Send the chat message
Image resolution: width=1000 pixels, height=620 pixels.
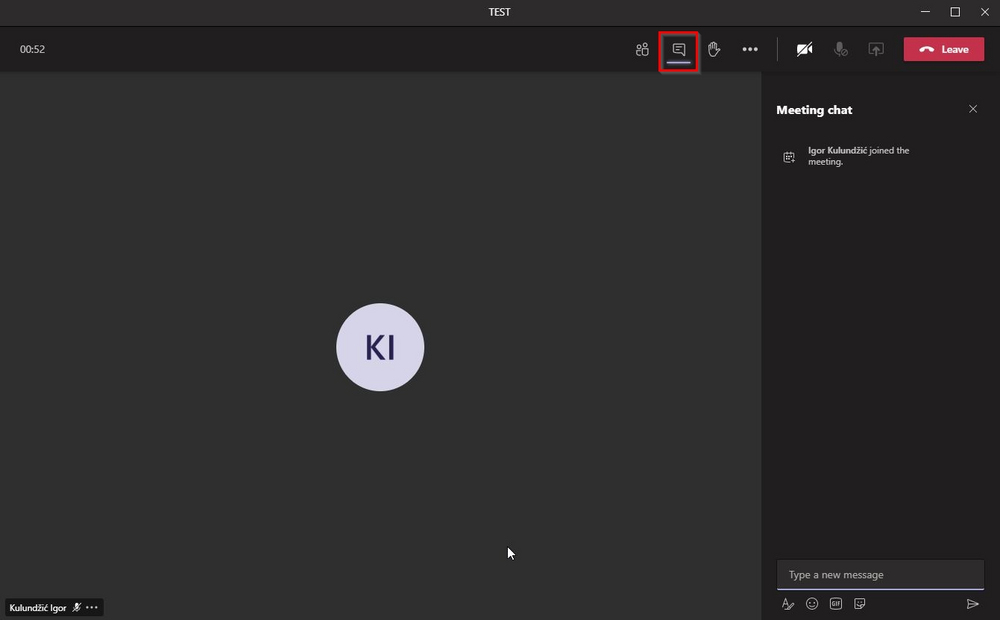click(973, 603)
